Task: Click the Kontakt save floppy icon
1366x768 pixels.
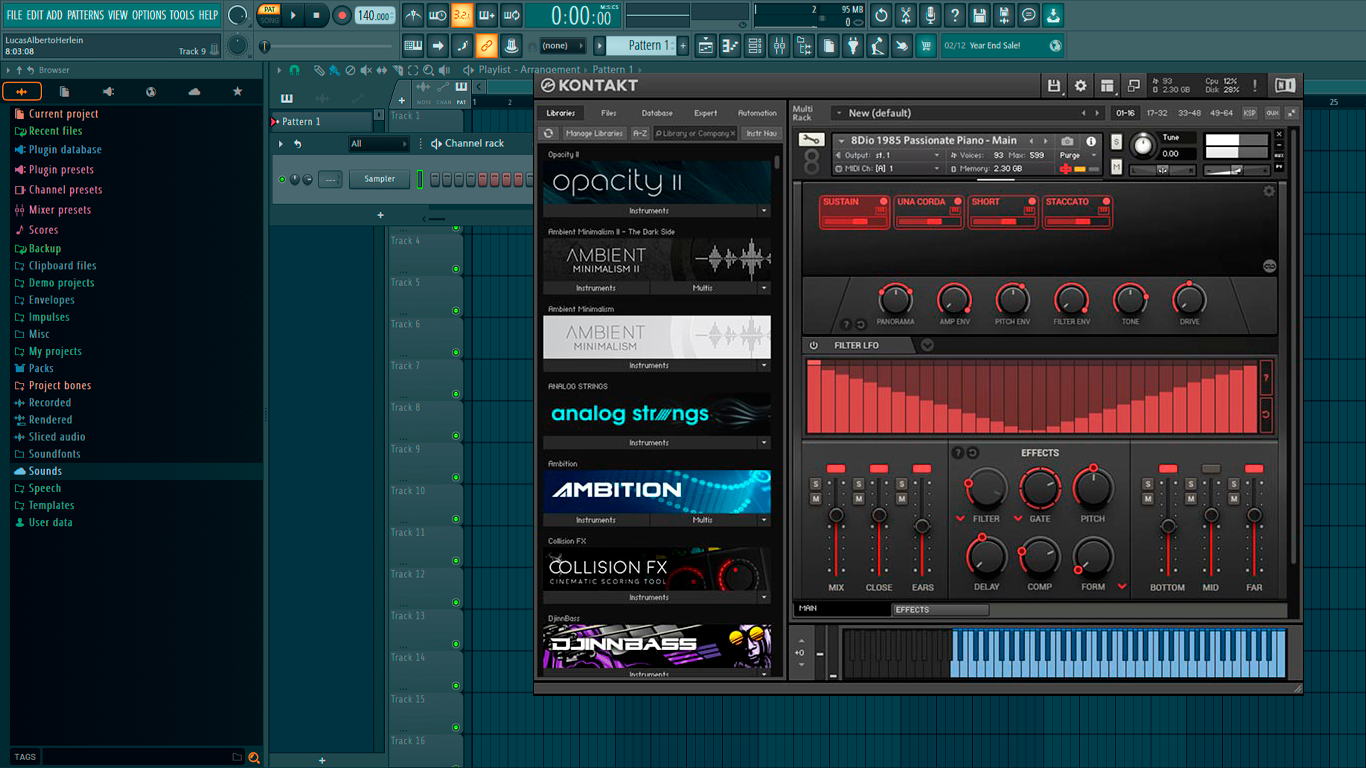Action: coord(1054,86)
